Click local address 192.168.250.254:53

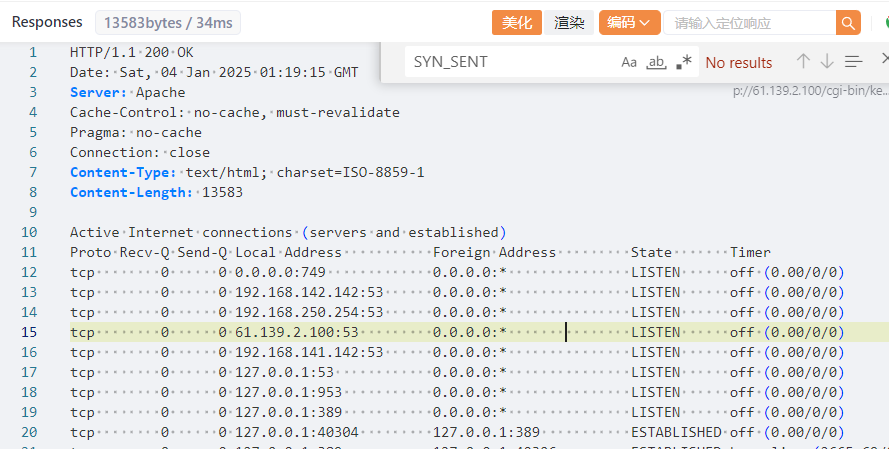309,312
